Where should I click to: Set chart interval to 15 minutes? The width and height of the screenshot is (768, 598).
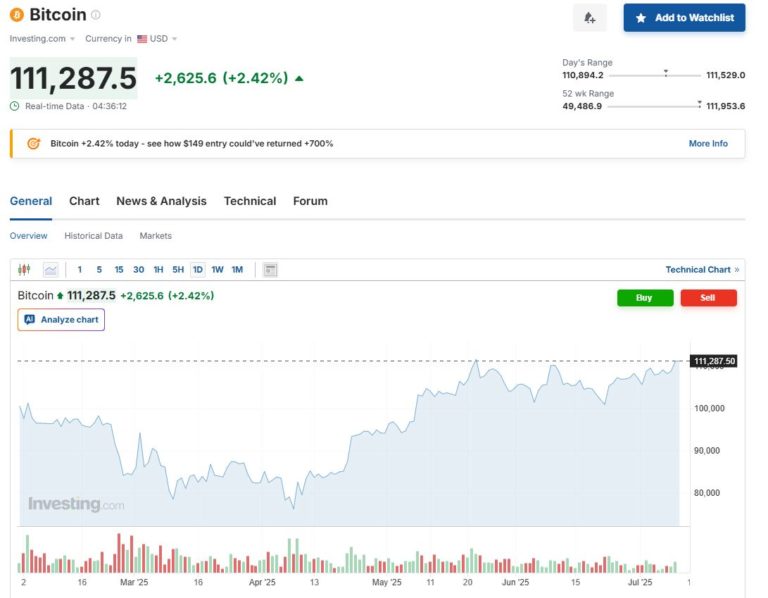click(118, 270)
